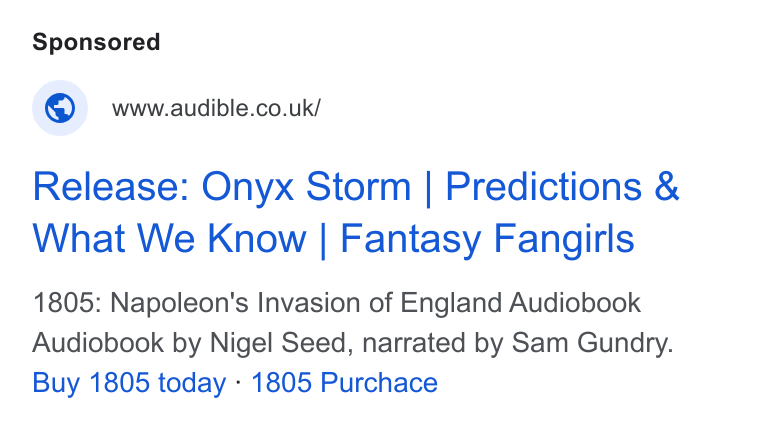This screenshot has height=426, width=760.
Task: Click the 'Predictions &' part of the headline
Action: (x=562, y=187)
